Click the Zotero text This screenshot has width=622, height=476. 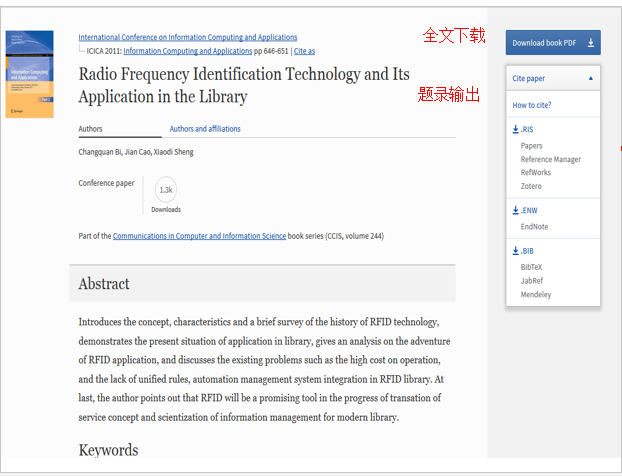point(531,186)
